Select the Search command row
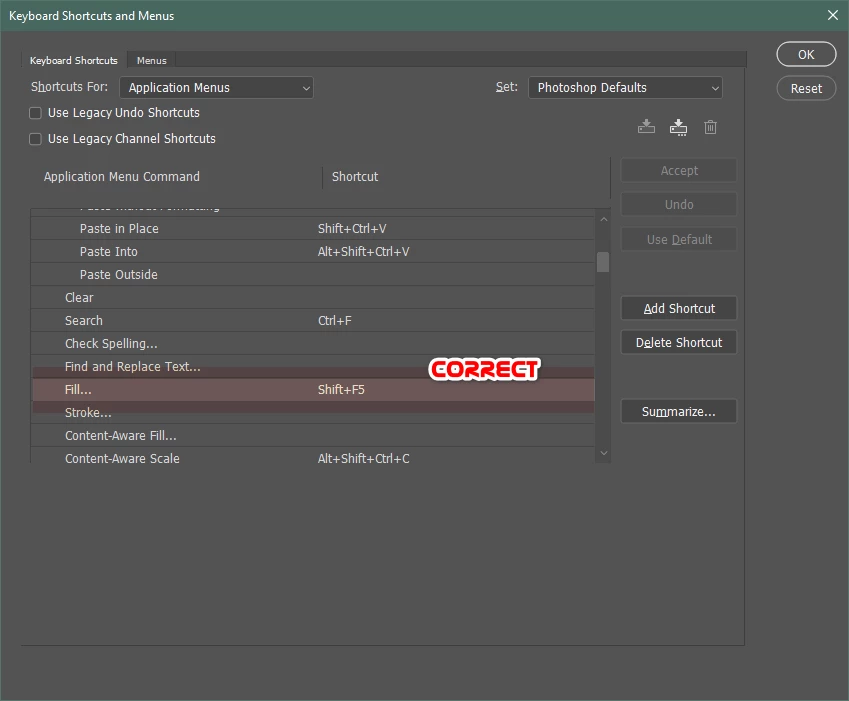 [x=312, y=320]
